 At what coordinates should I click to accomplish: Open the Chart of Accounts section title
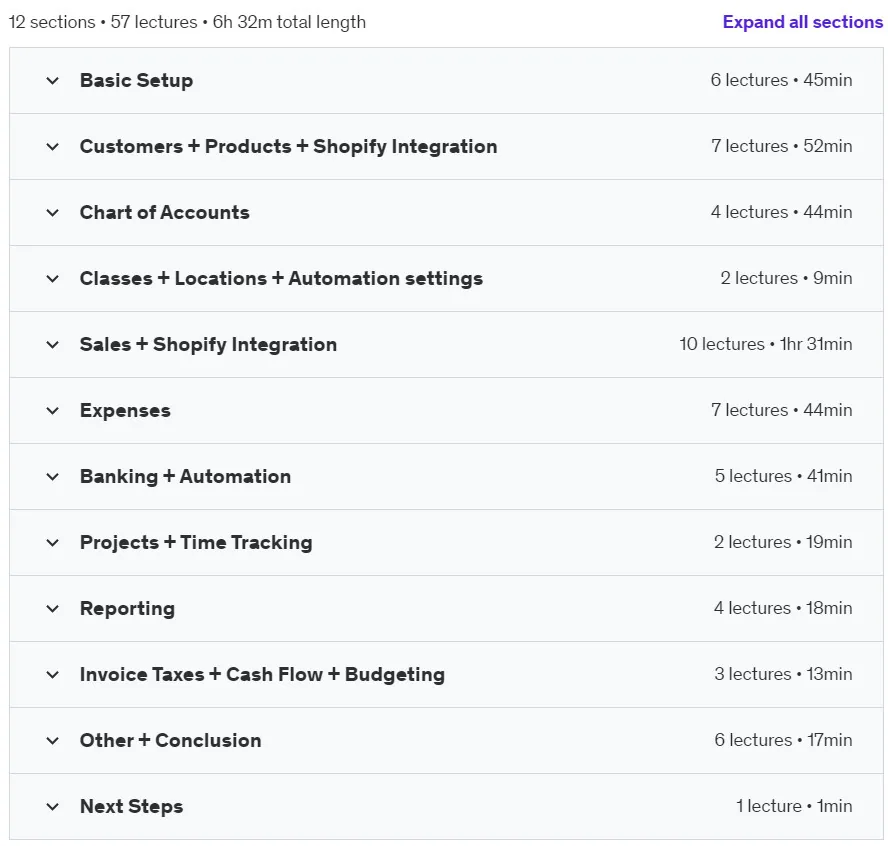pos(165,212)
